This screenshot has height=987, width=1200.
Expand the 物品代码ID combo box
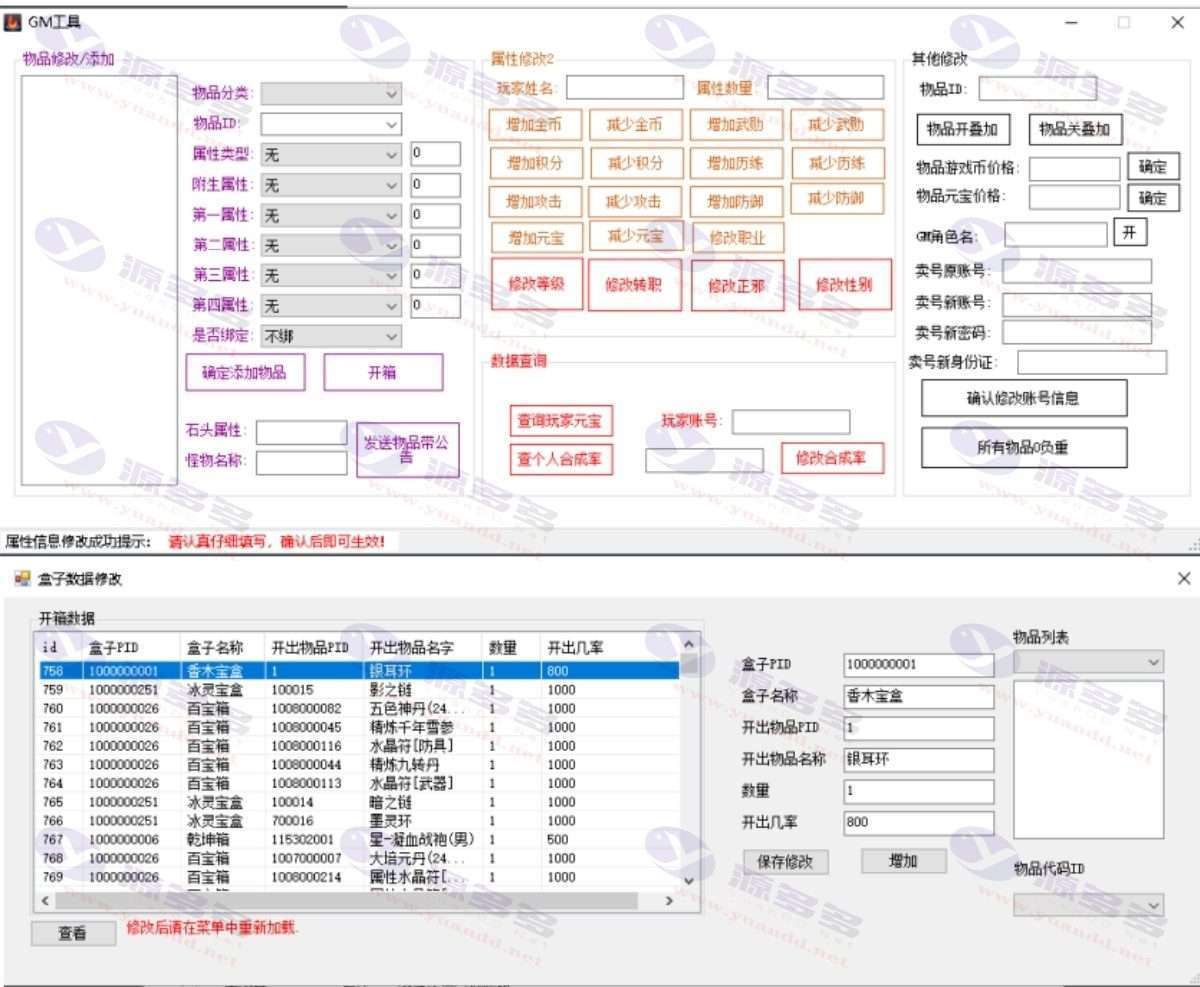(x=1089, y=905)
